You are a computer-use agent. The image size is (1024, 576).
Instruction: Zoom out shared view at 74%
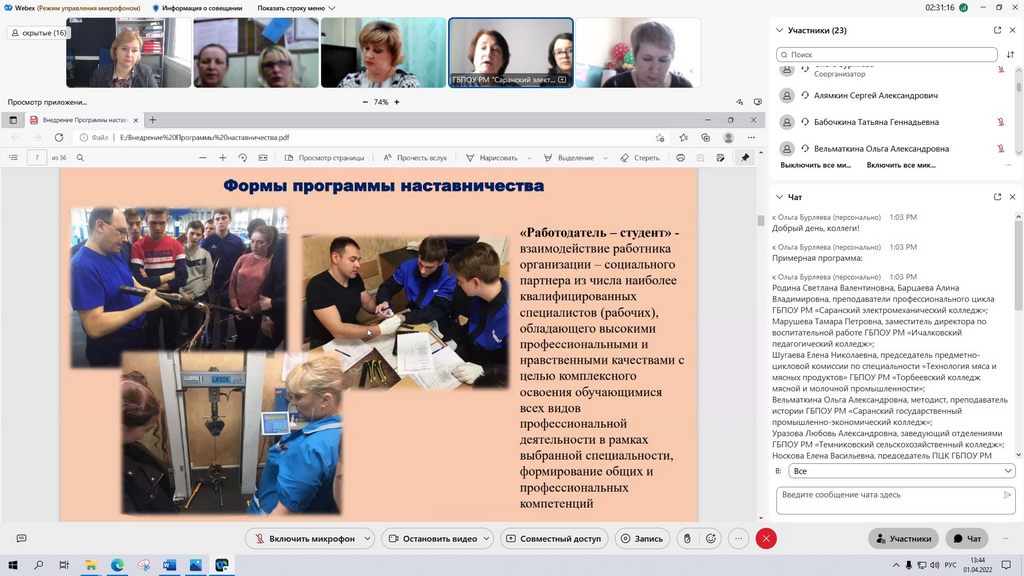365,102
